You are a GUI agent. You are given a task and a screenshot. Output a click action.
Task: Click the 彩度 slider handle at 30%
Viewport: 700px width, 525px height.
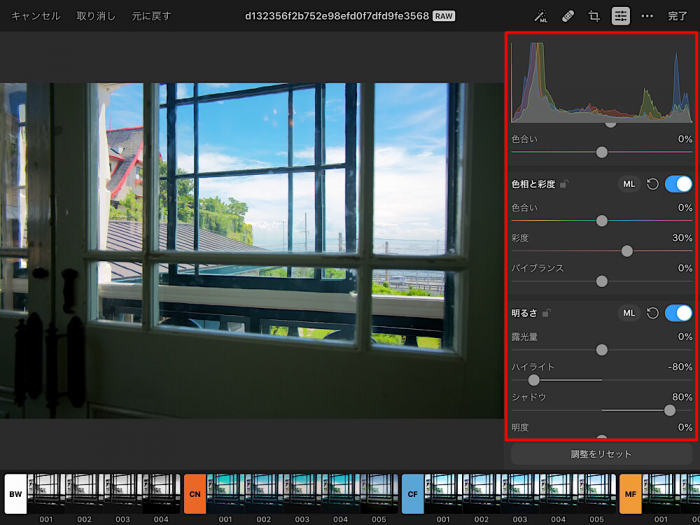pos(627,251)
